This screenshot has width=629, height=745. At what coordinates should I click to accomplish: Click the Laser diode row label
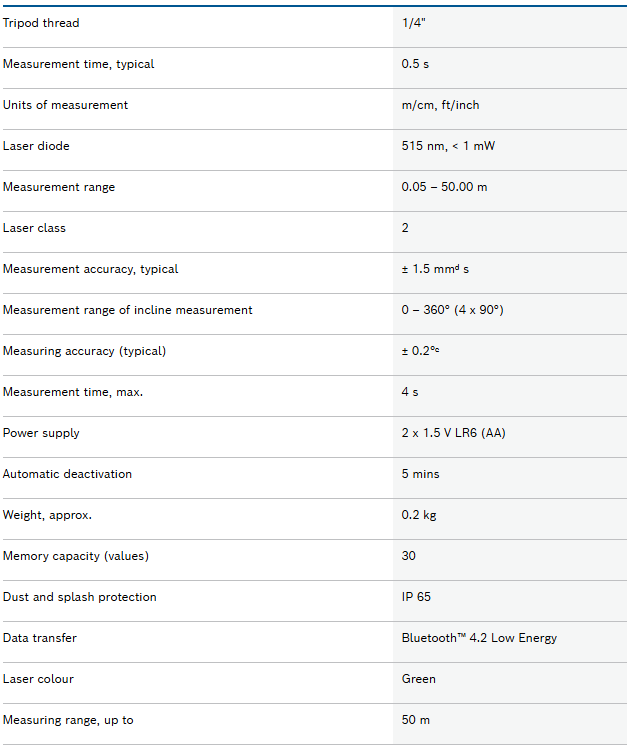click(x=36, y=146)
